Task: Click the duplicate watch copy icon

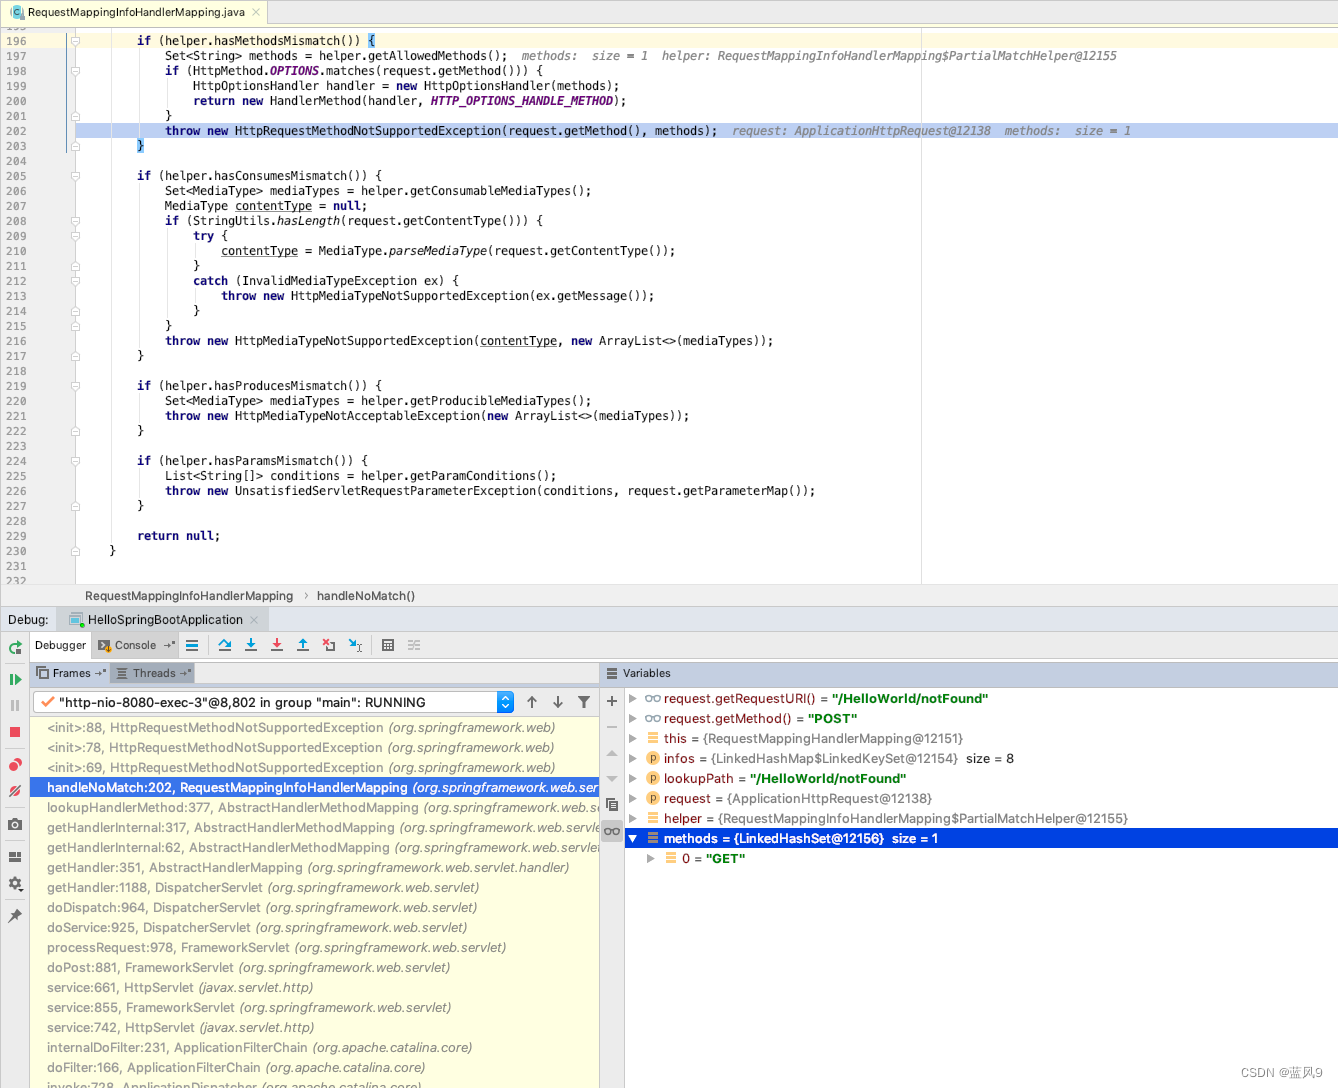Action: pyautogui.click(x=612, y=805)
